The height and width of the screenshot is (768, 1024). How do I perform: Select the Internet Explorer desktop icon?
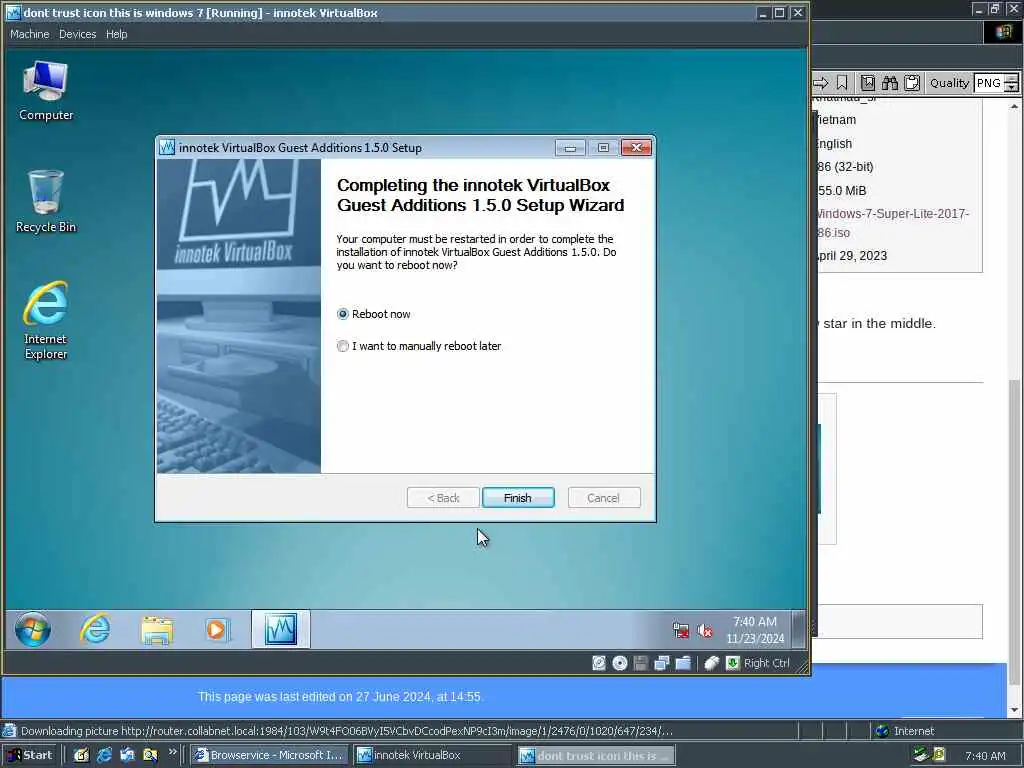46,321
